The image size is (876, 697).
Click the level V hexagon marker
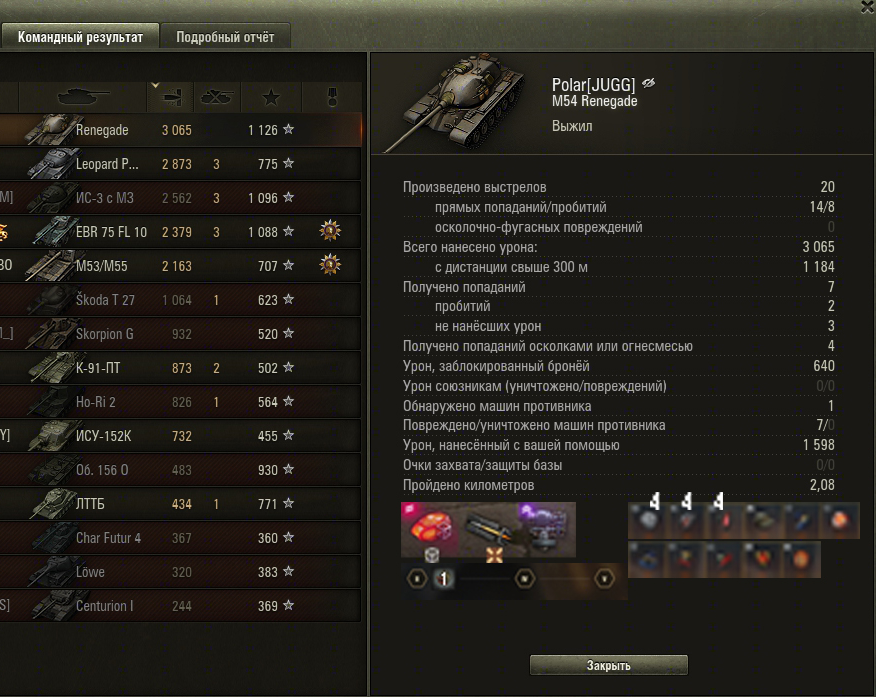(x=604, y=579)
